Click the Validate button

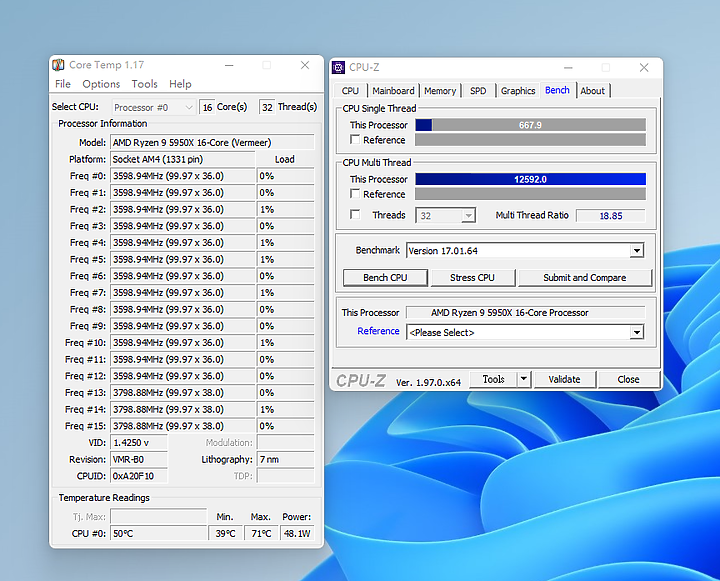[564, 379]
